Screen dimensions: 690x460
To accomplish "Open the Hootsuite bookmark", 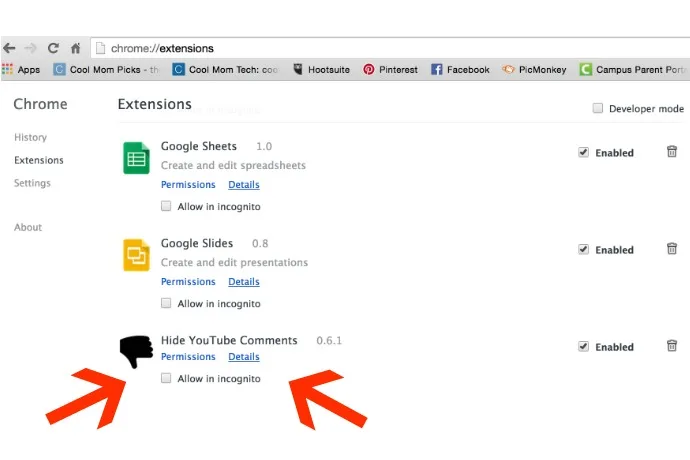I will (322, 70).
